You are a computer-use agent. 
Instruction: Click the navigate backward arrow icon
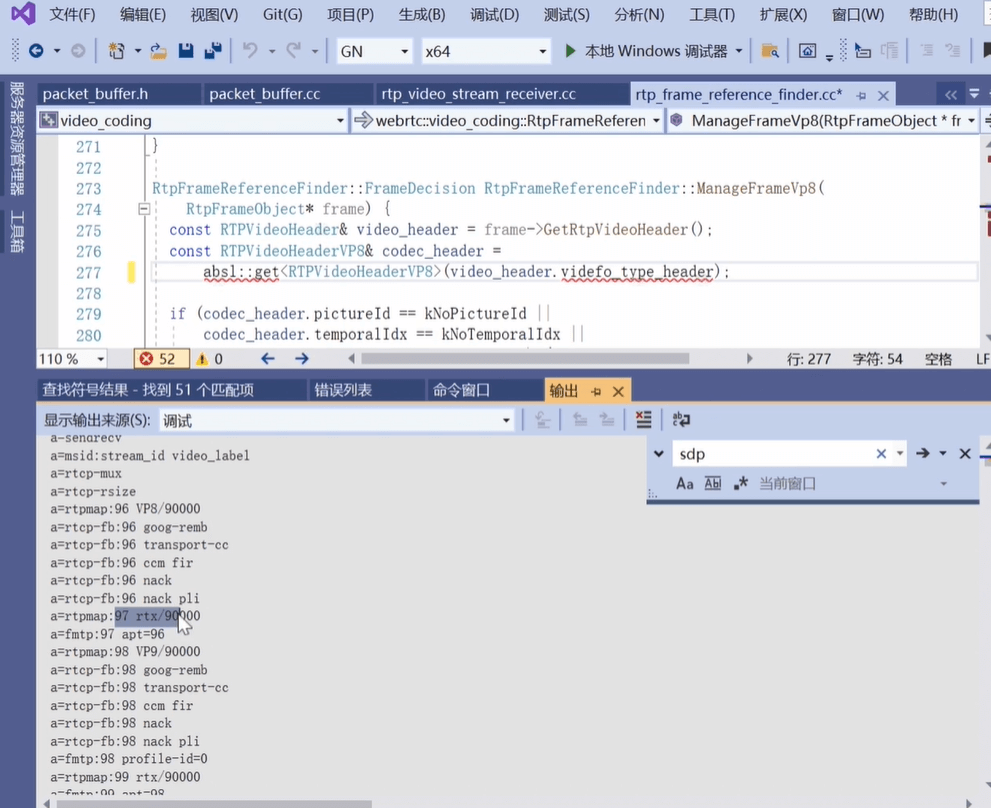pyautogui.click(x=36, y=51)
